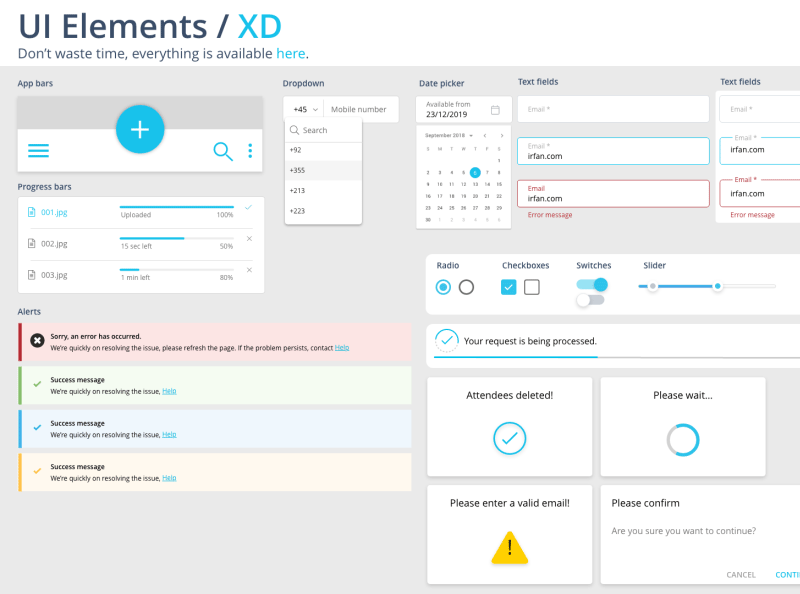Uncheck the checked blue checkbox
The width and height of the screenshot is (800, 594).
[508, 287]
